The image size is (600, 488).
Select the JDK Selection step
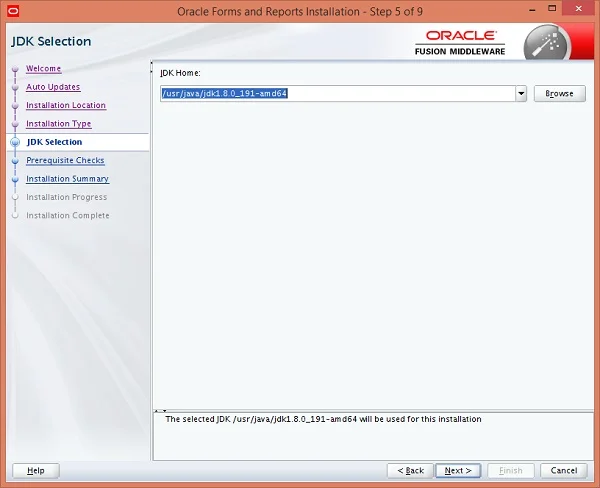54,142
